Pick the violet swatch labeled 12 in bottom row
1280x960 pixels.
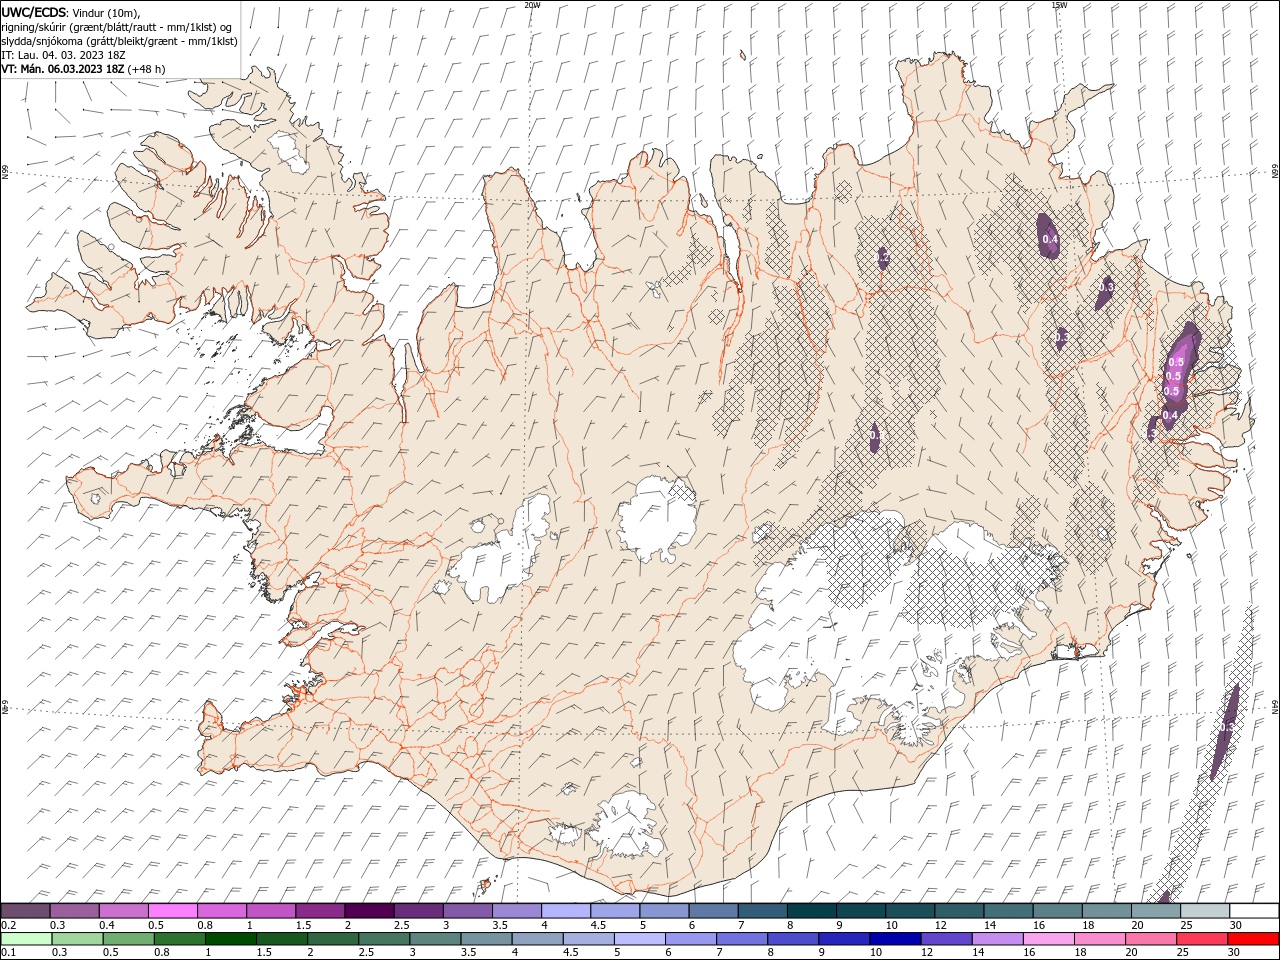pyautogui.click(x=946, y=939)
